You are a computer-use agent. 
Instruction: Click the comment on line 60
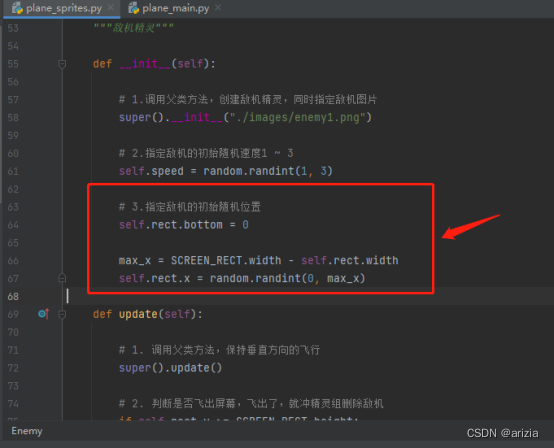click(x=206, y=153)
